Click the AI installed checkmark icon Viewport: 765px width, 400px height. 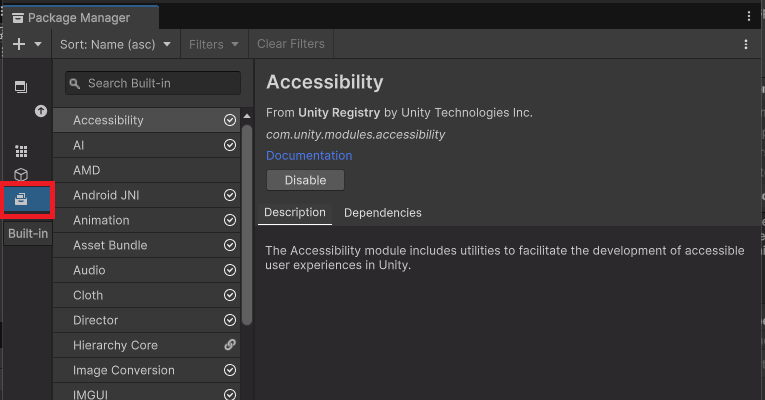[230, 145]
